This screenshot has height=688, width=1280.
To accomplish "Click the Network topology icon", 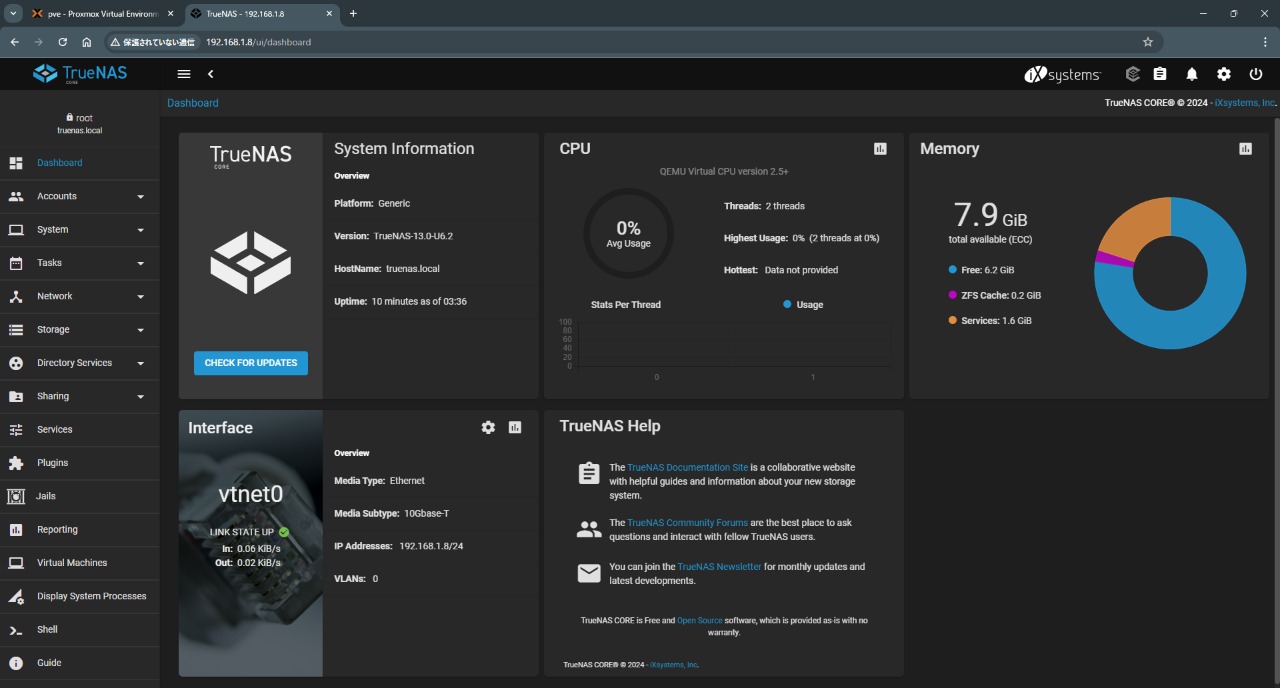I will [x=16, y=296].
